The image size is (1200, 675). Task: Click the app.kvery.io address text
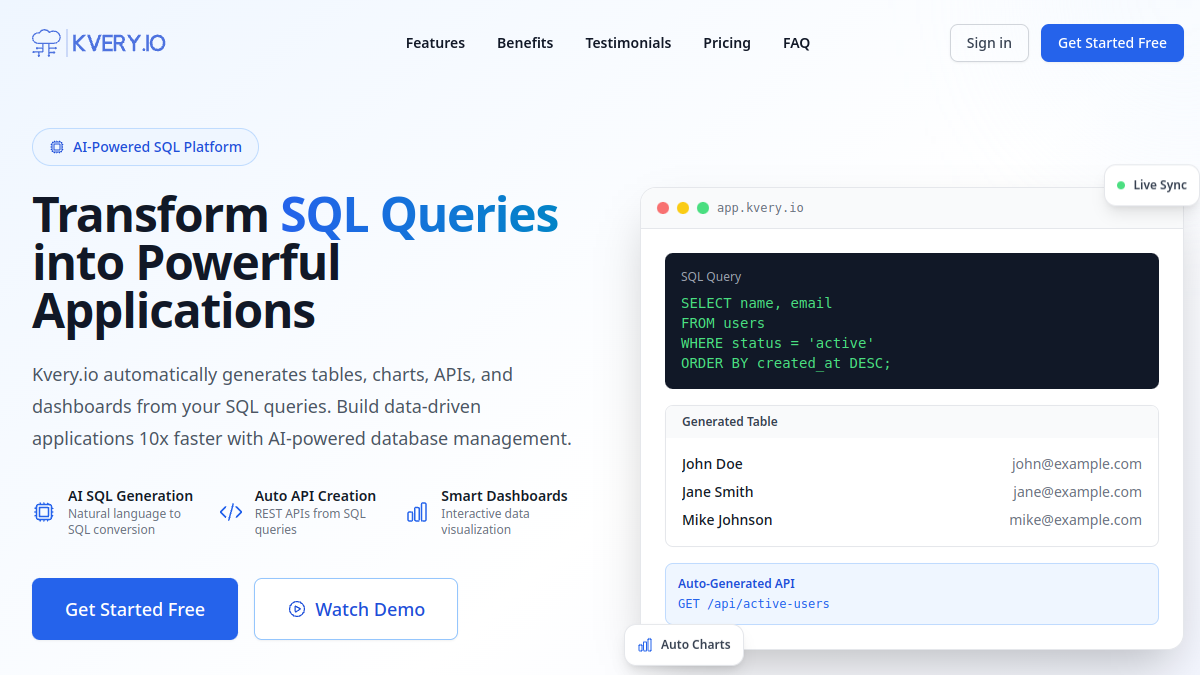pyautogui.click(x=760, y=208)
